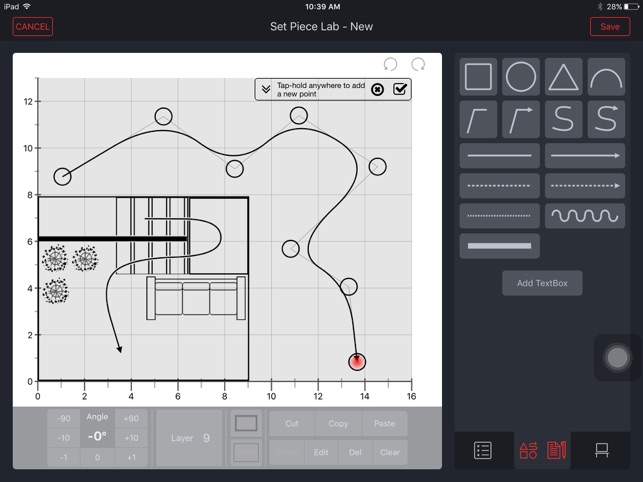643x482 pixels.
Task: Click the Clear button
Action: coord(390,452)
